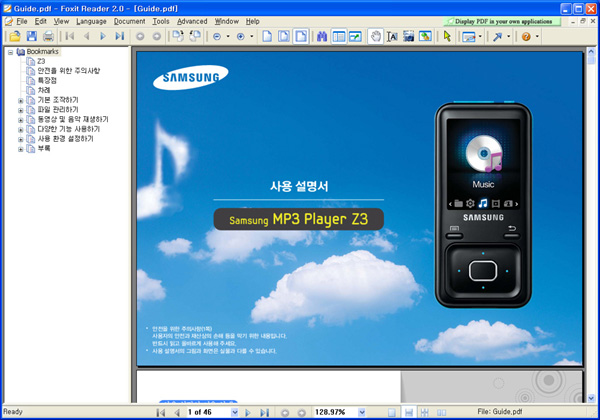600x420 pixels.
Task: Expand the '다양한 기능 사용하기' bookmark
Action: point(21,130)
